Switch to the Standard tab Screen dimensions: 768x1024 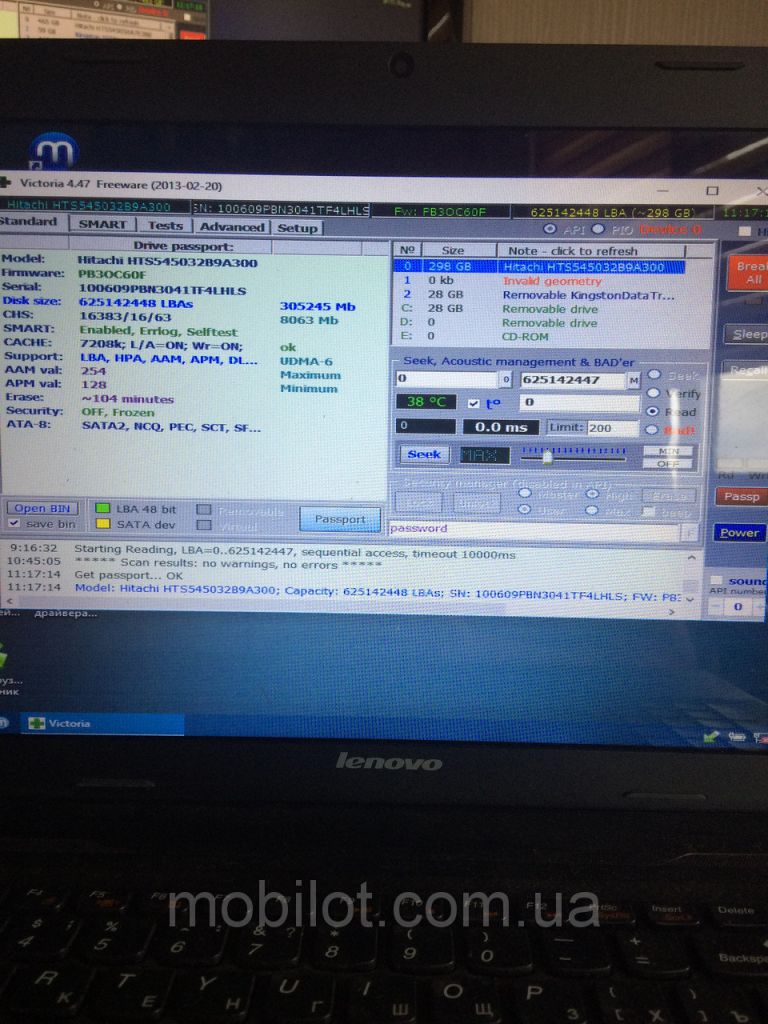coord(31,221)
